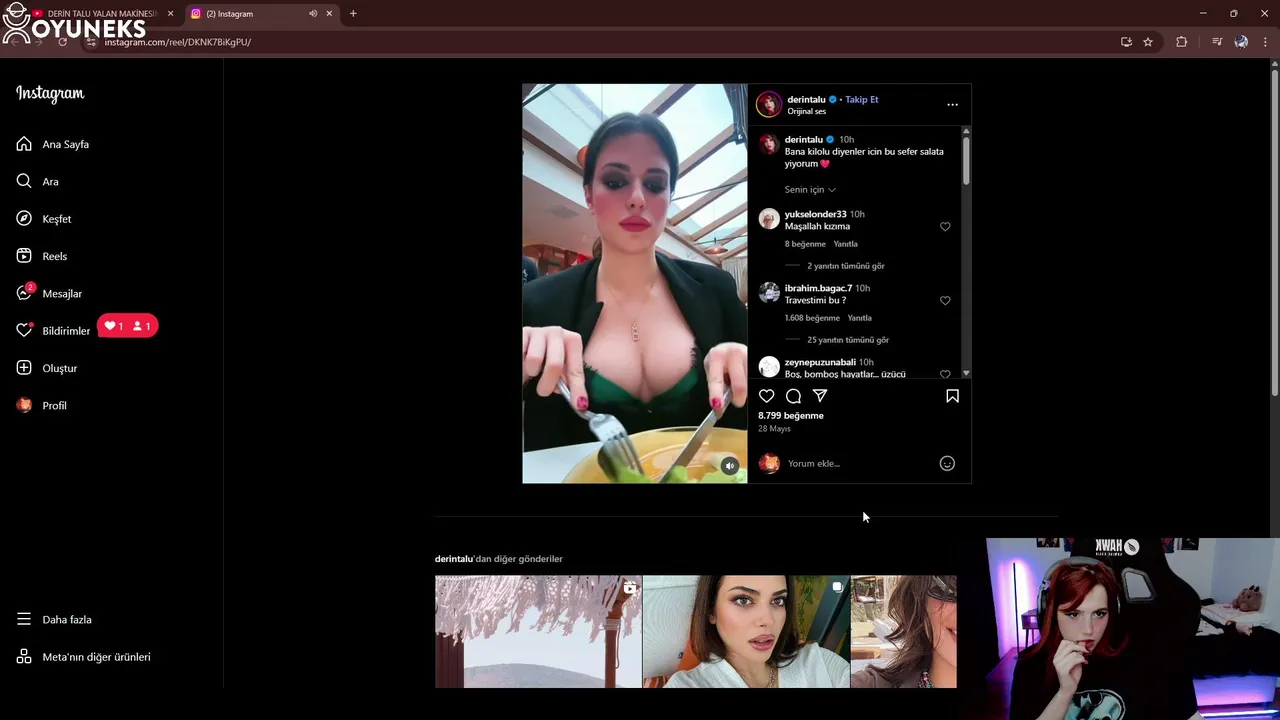Click the home icon in sidebar
Viewport: 1280px width, 720px height.
[24, 144]
